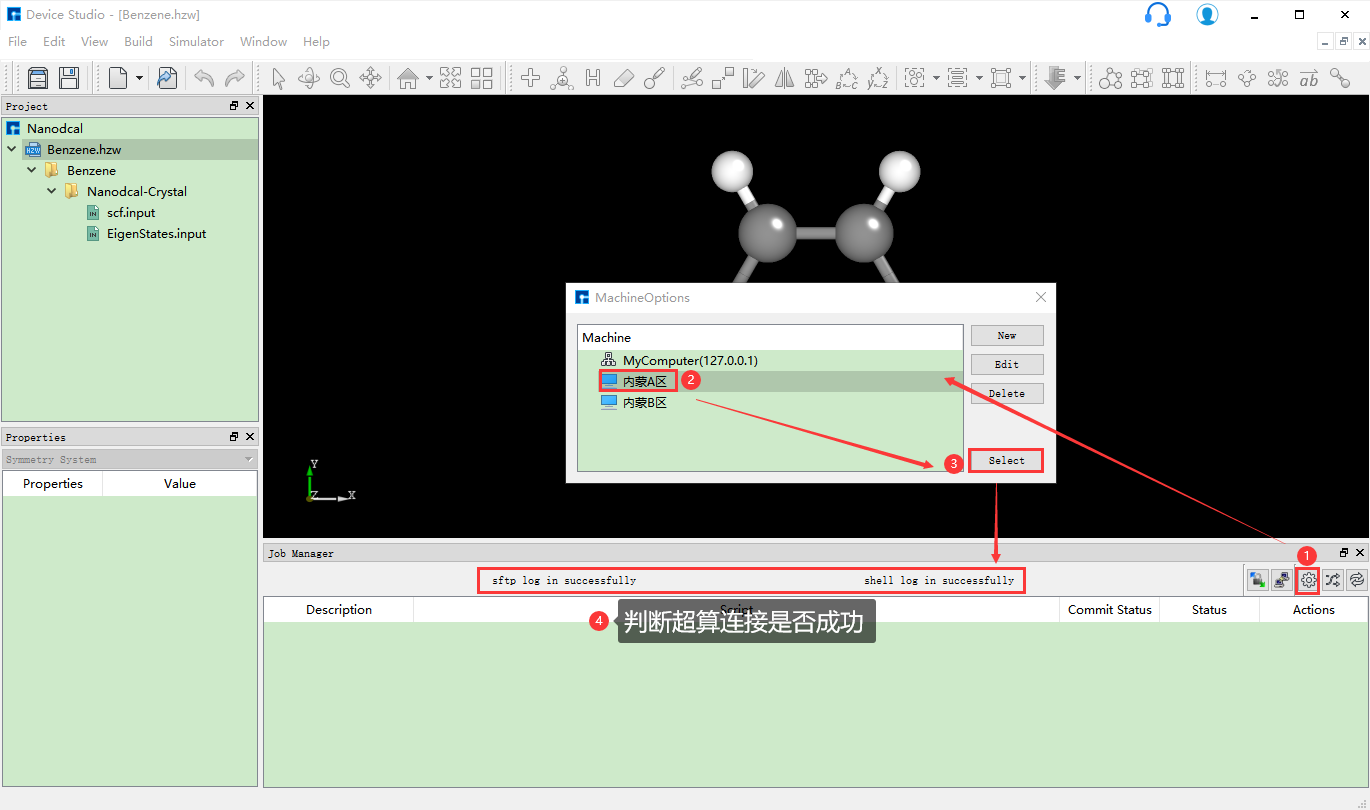1370x810 pixels.
Task: Open the Build menu
Action: pyautogui.click(x=138, y=42)
